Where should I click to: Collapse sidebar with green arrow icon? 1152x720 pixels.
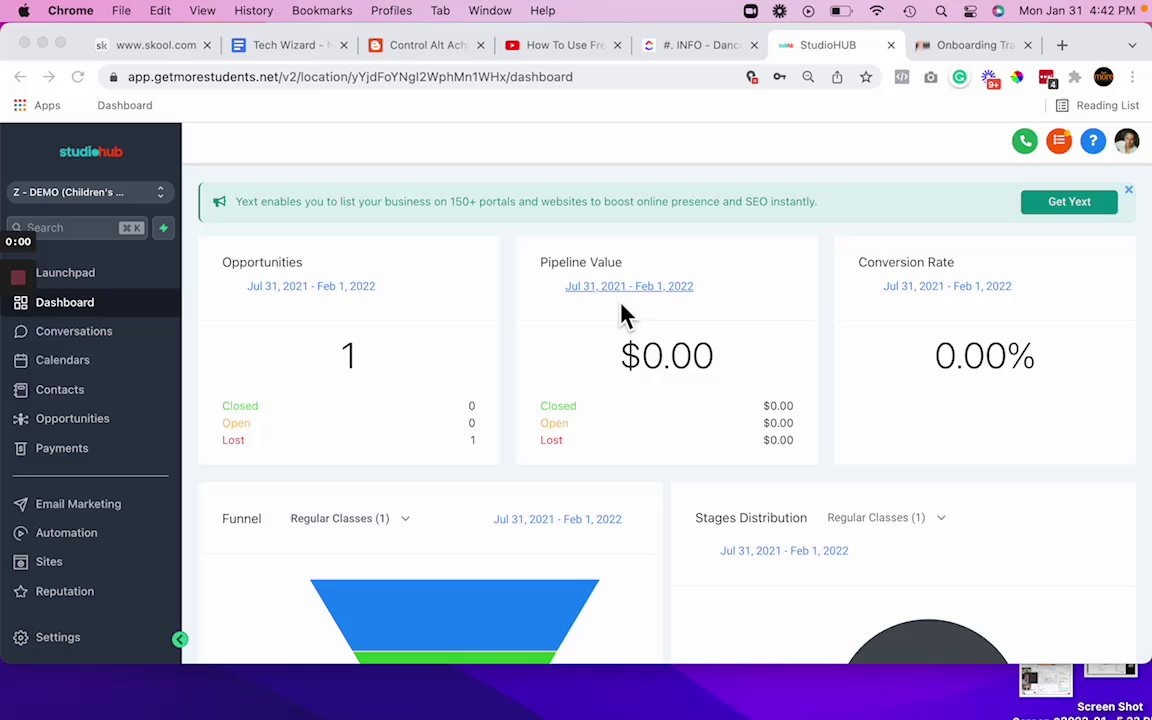coord(180,639)
